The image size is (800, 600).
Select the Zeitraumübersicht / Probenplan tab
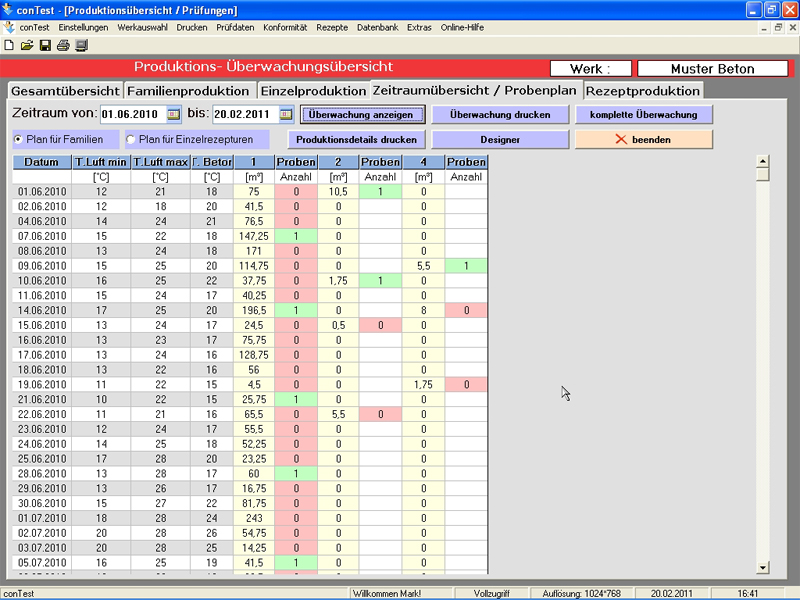(474, 90)
